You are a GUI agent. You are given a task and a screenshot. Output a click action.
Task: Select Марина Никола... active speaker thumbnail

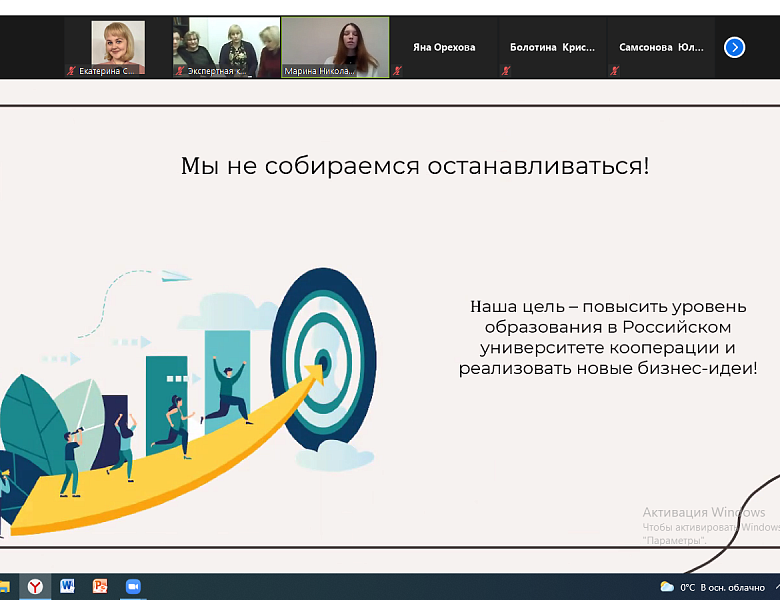[335, 47]
